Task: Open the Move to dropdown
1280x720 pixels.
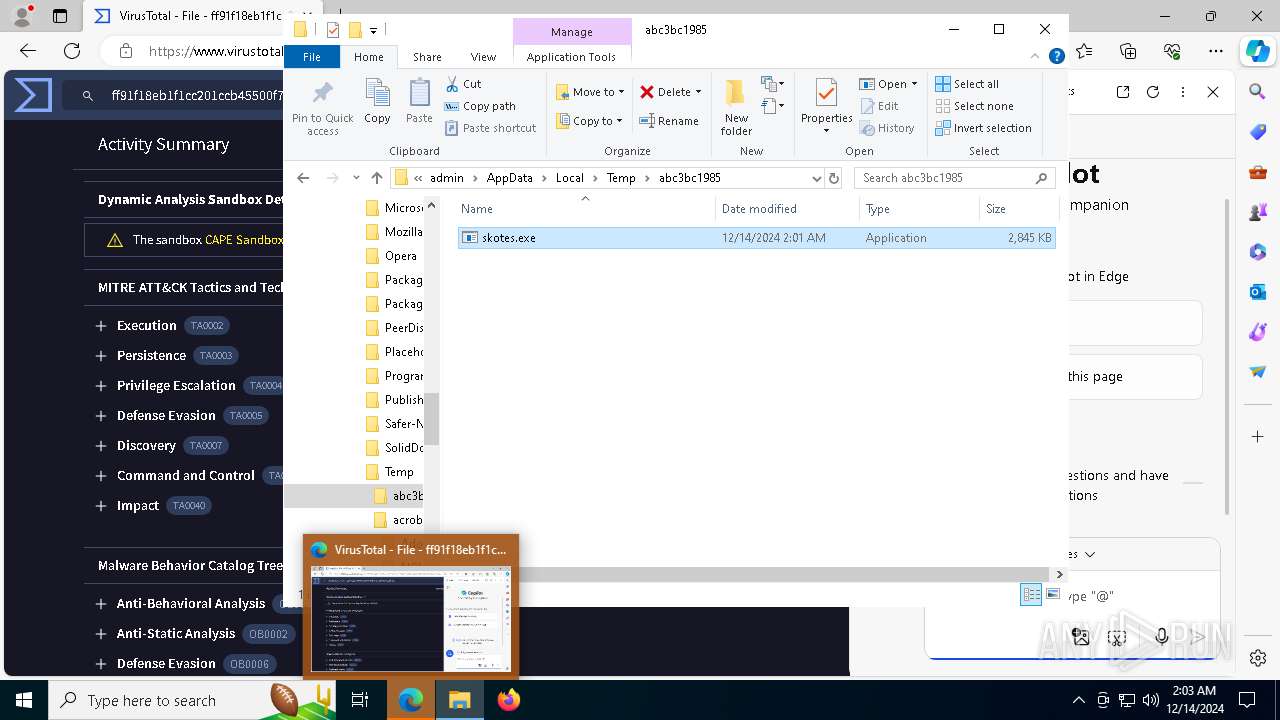Action: coord(590,92)
